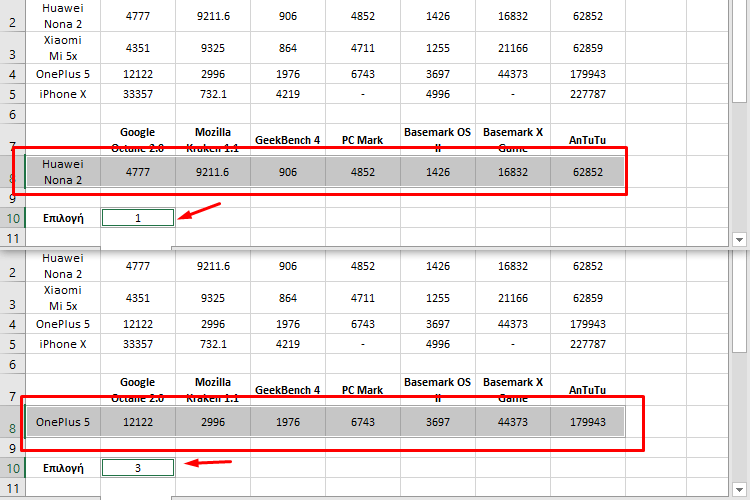750x500 pixels.
Task: Click the grey 2996 cell in lower row 8
Action: click(x=213, y=422)
